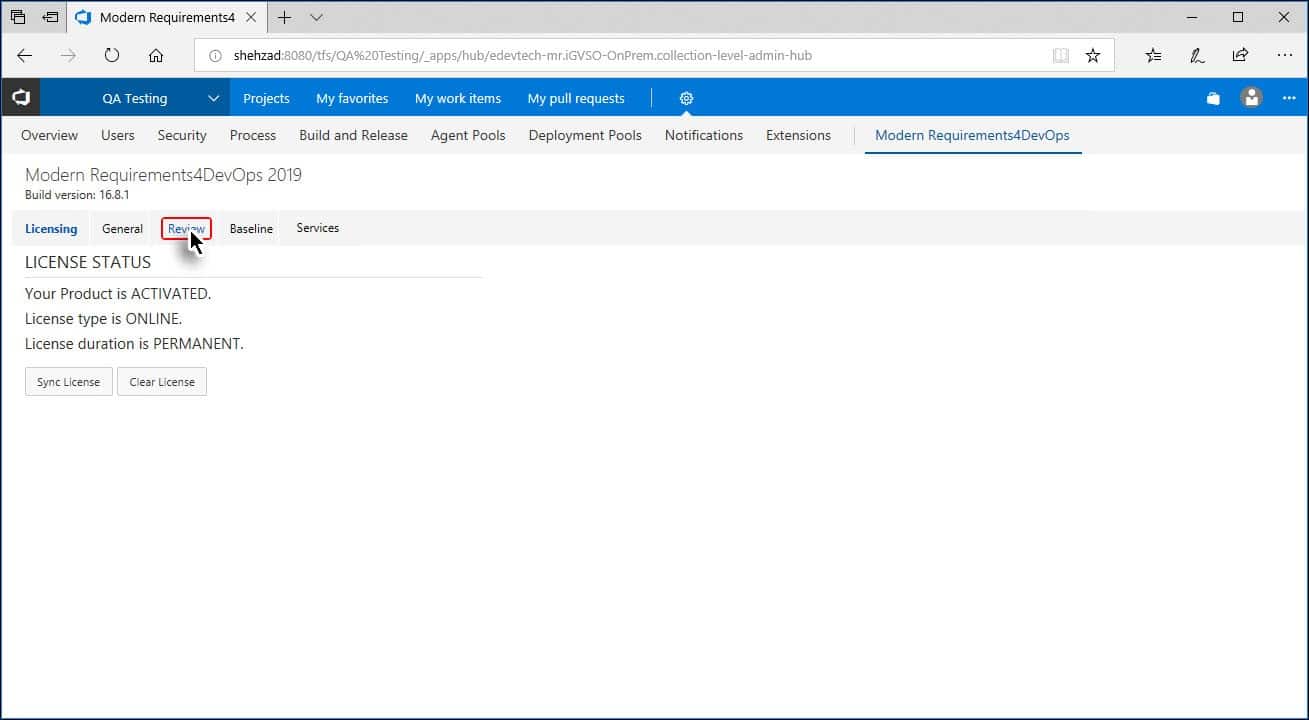Close the Modern Requirements4 browser tab
This screenshot has height=720, width=1309.
point(251,18)
